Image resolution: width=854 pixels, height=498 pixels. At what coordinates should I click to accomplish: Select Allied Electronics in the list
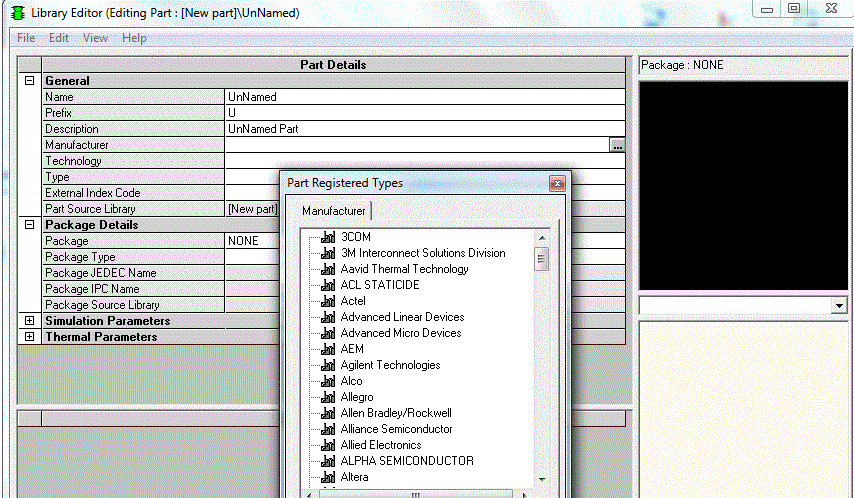(x=381, y=445)
